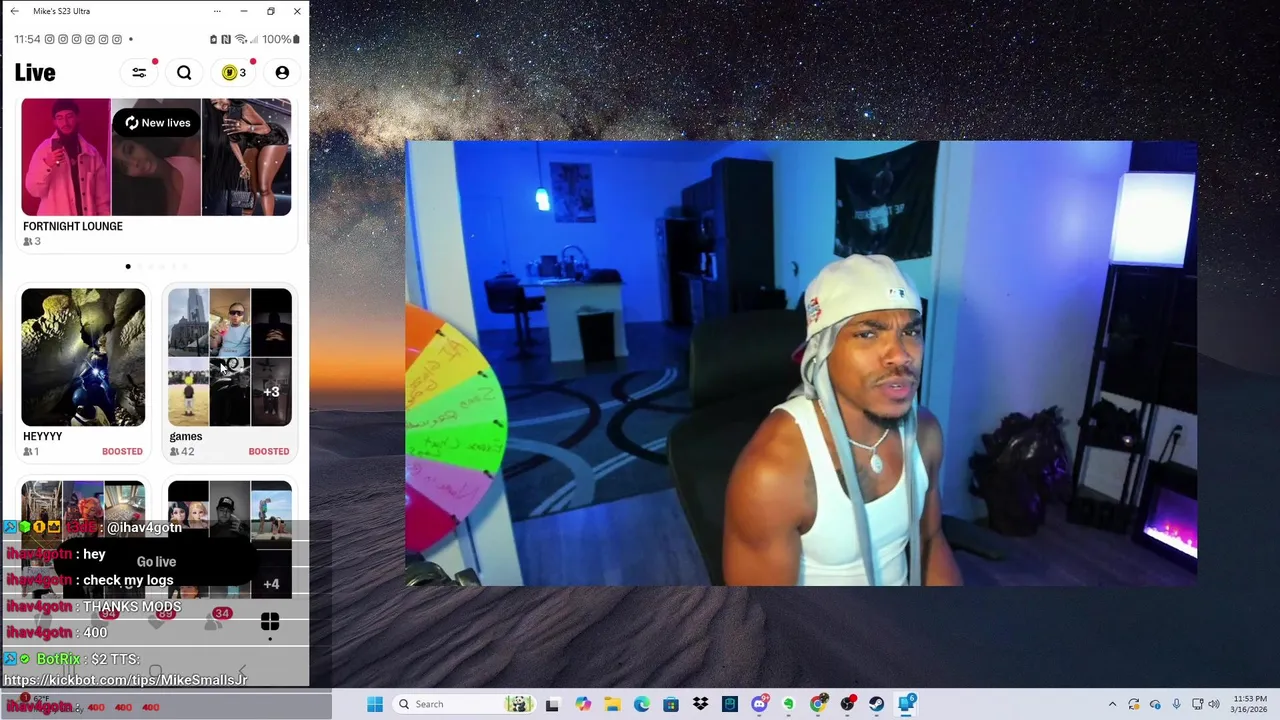Click BOOSTED label under games
This screenshot has height=720, width=1280.
tap(268, 451)
